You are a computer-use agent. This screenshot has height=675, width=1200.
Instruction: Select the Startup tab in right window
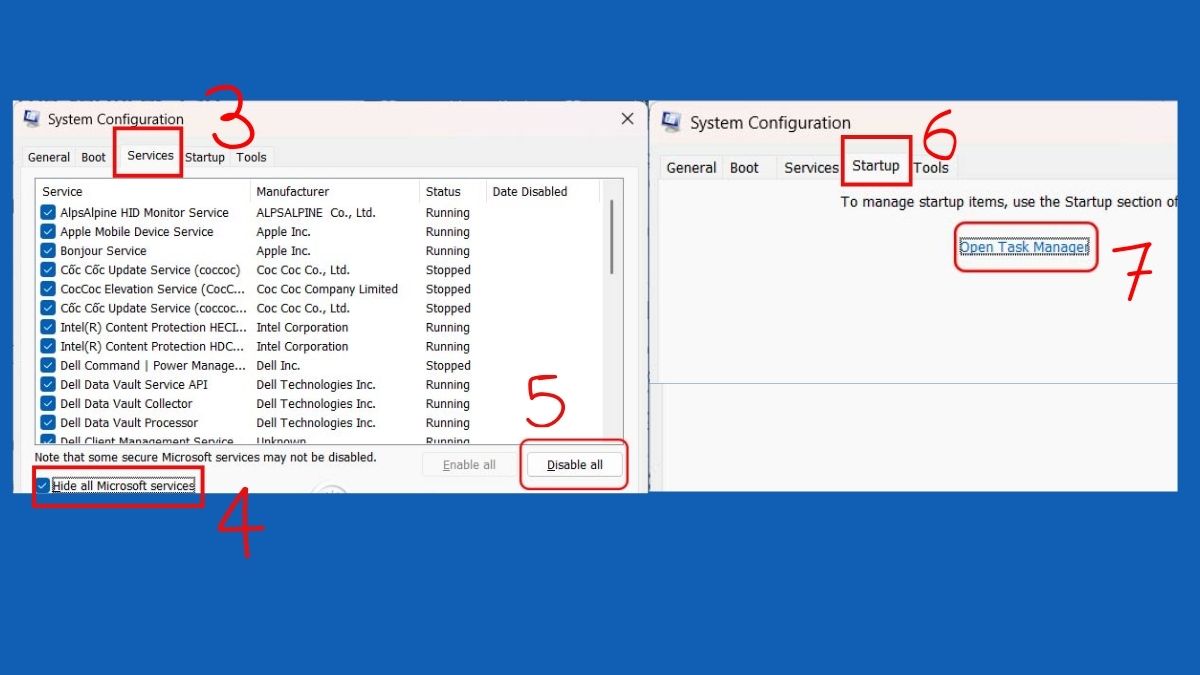[875, 167]
